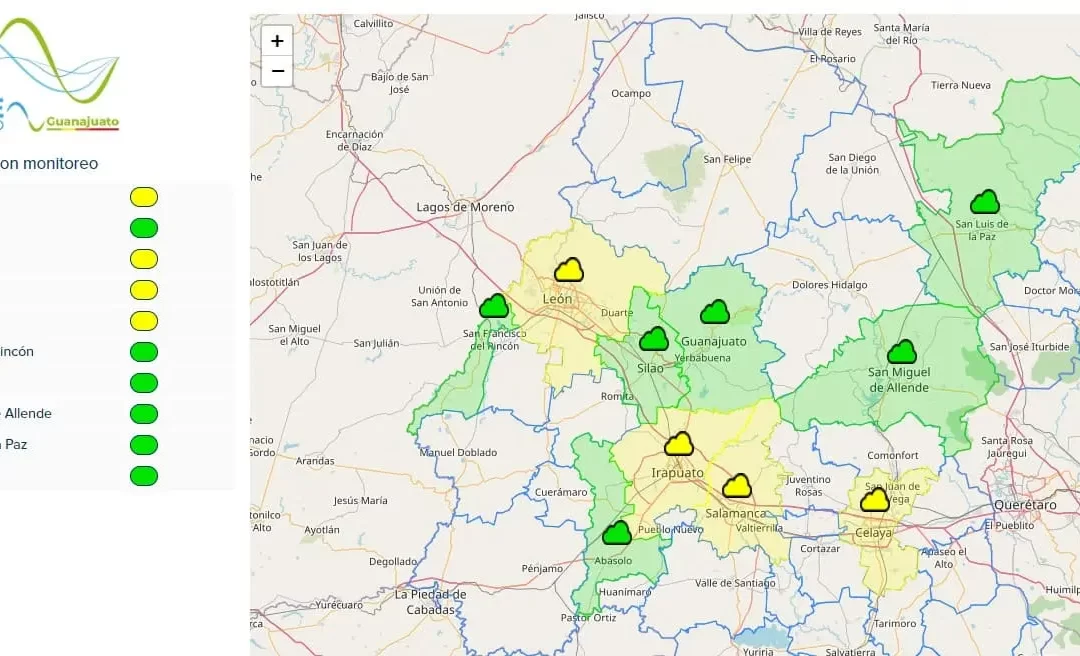Click the San Miguel de Allende cloud marker
The width and height of the screenshot is (1080, 656).
[x=902, y=352]
